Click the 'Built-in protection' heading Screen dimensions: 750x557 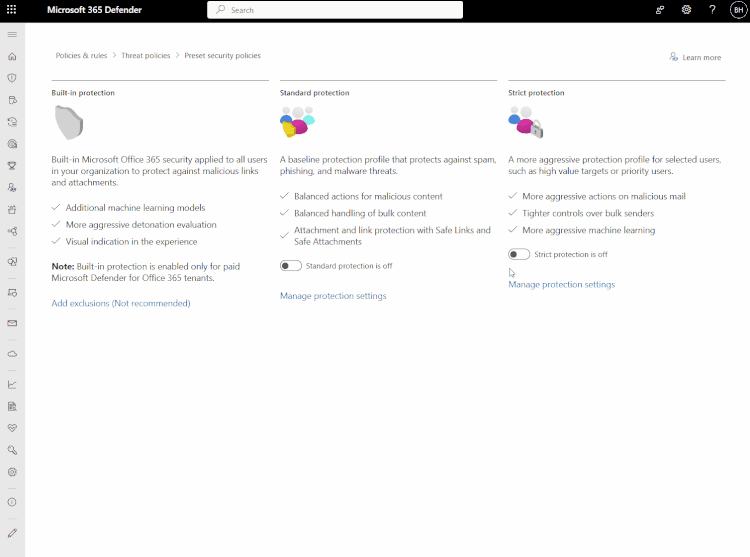(x=83, y=93)
